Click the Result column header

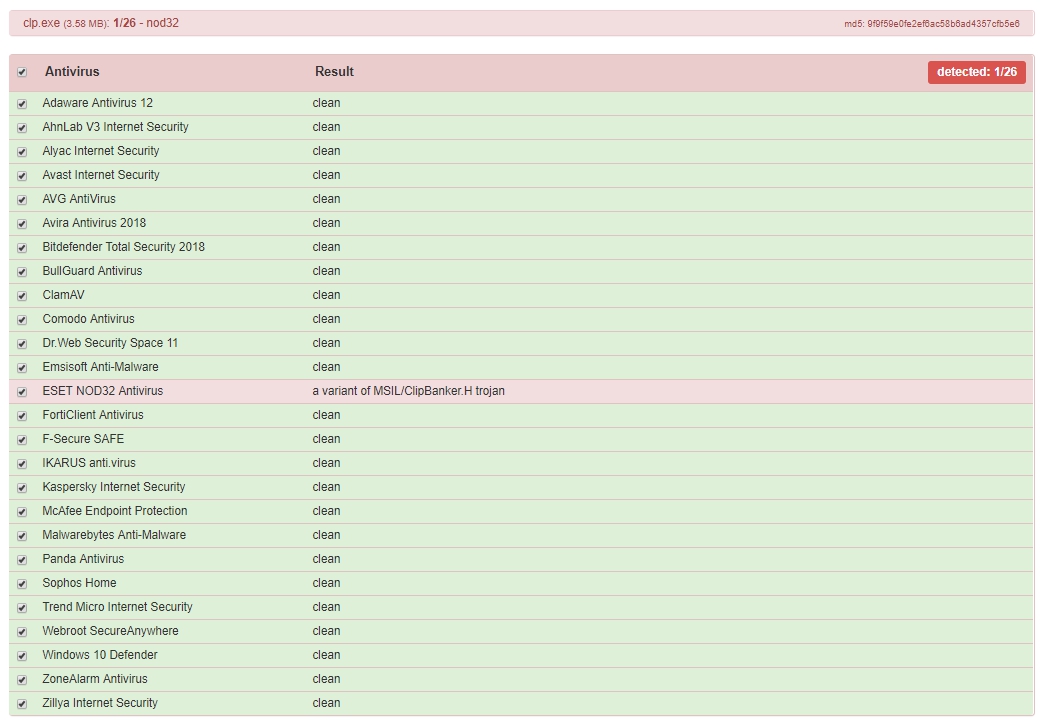[x=334, y=71]
